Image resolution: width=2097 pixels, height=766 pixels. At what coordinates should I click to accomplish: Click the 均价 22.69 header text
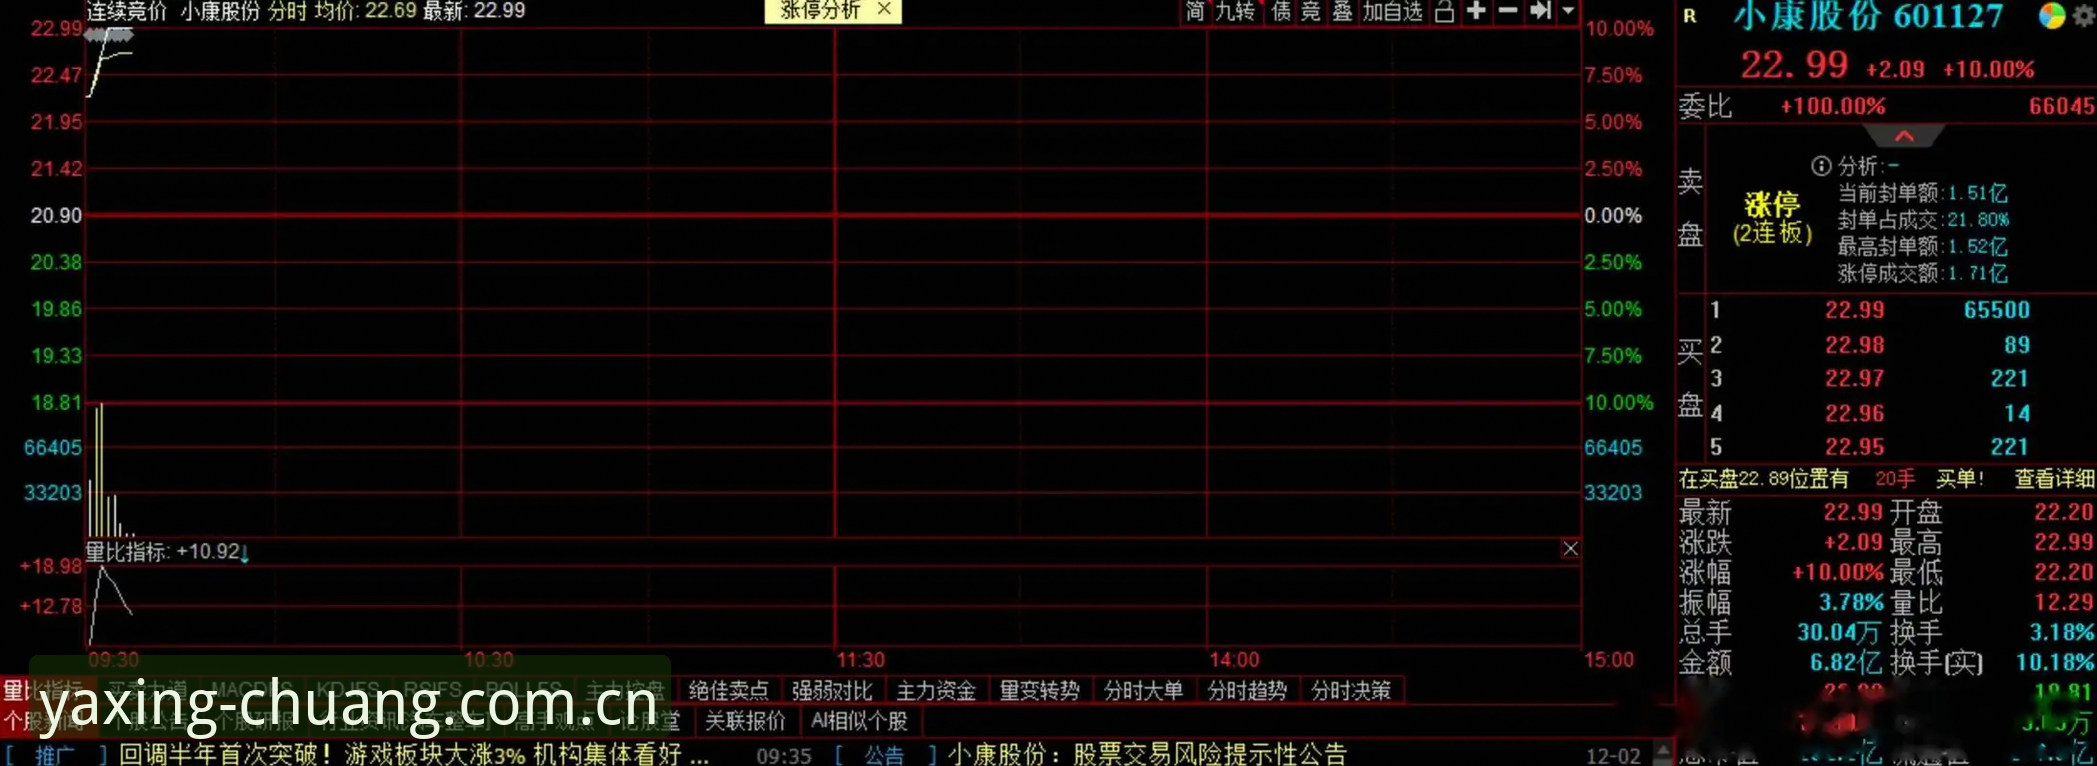tap(365, 11)
